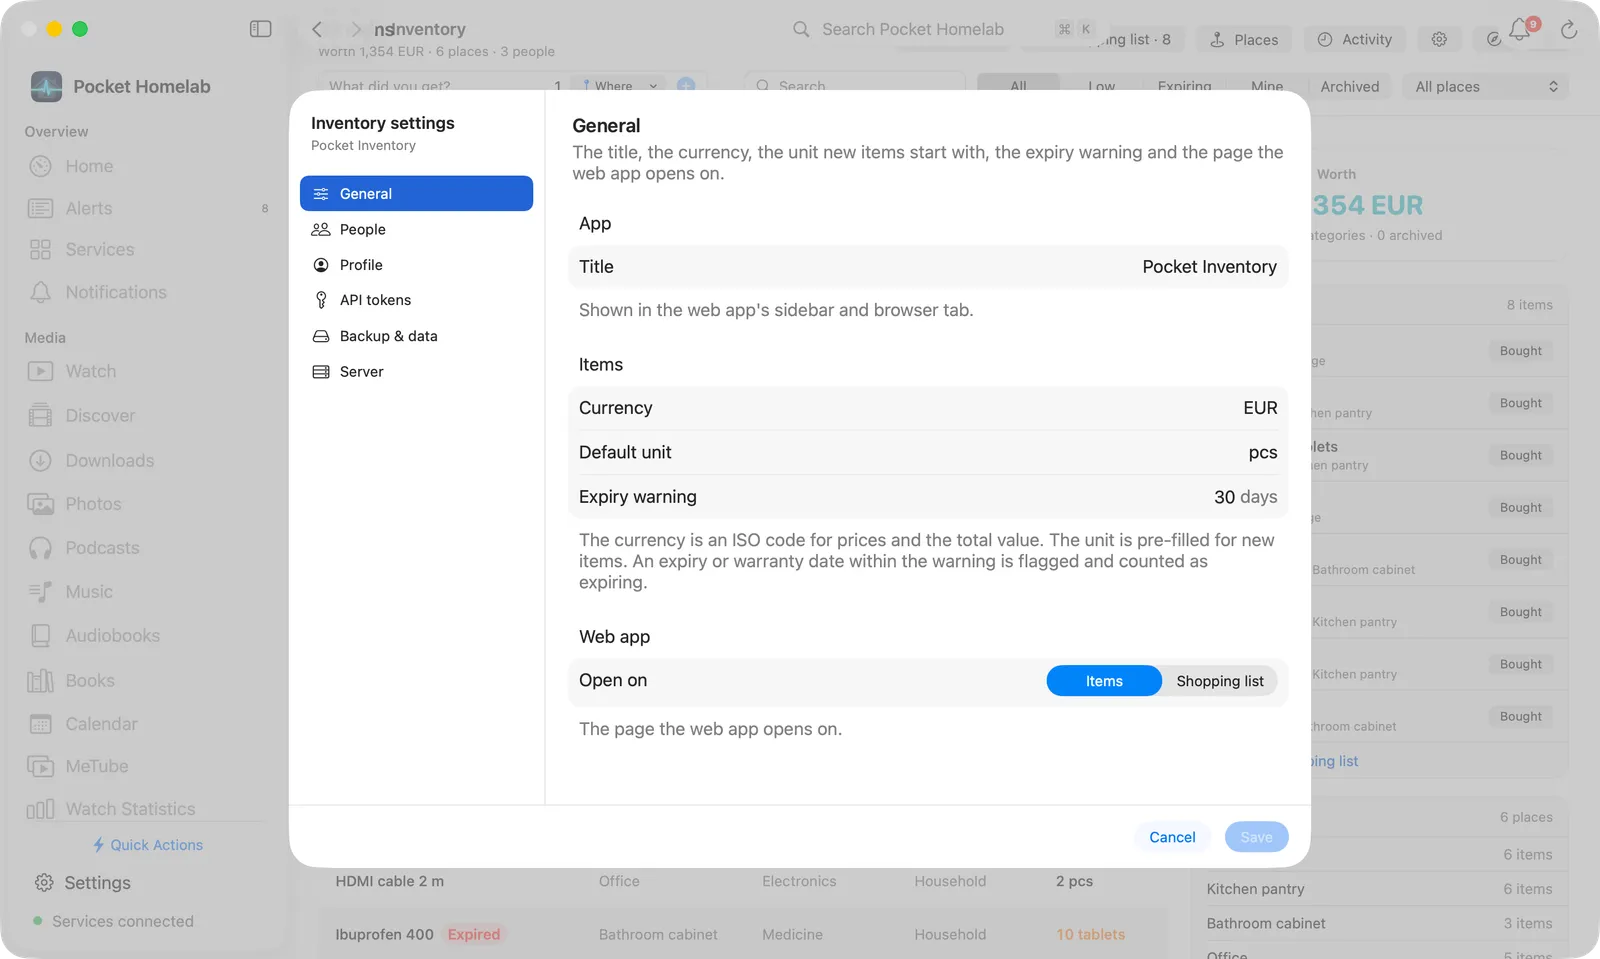Select API tokens settings tab
The width and height of the screenshot is (1600, 959).
(x=416, y=300)
